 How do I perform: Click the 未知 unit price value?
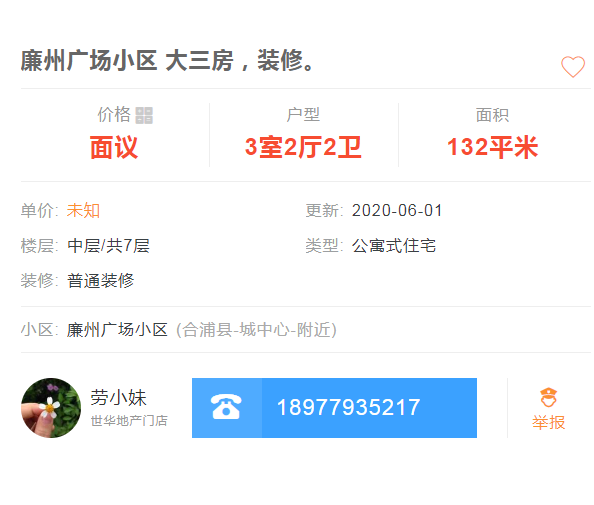tap(83, 211)
